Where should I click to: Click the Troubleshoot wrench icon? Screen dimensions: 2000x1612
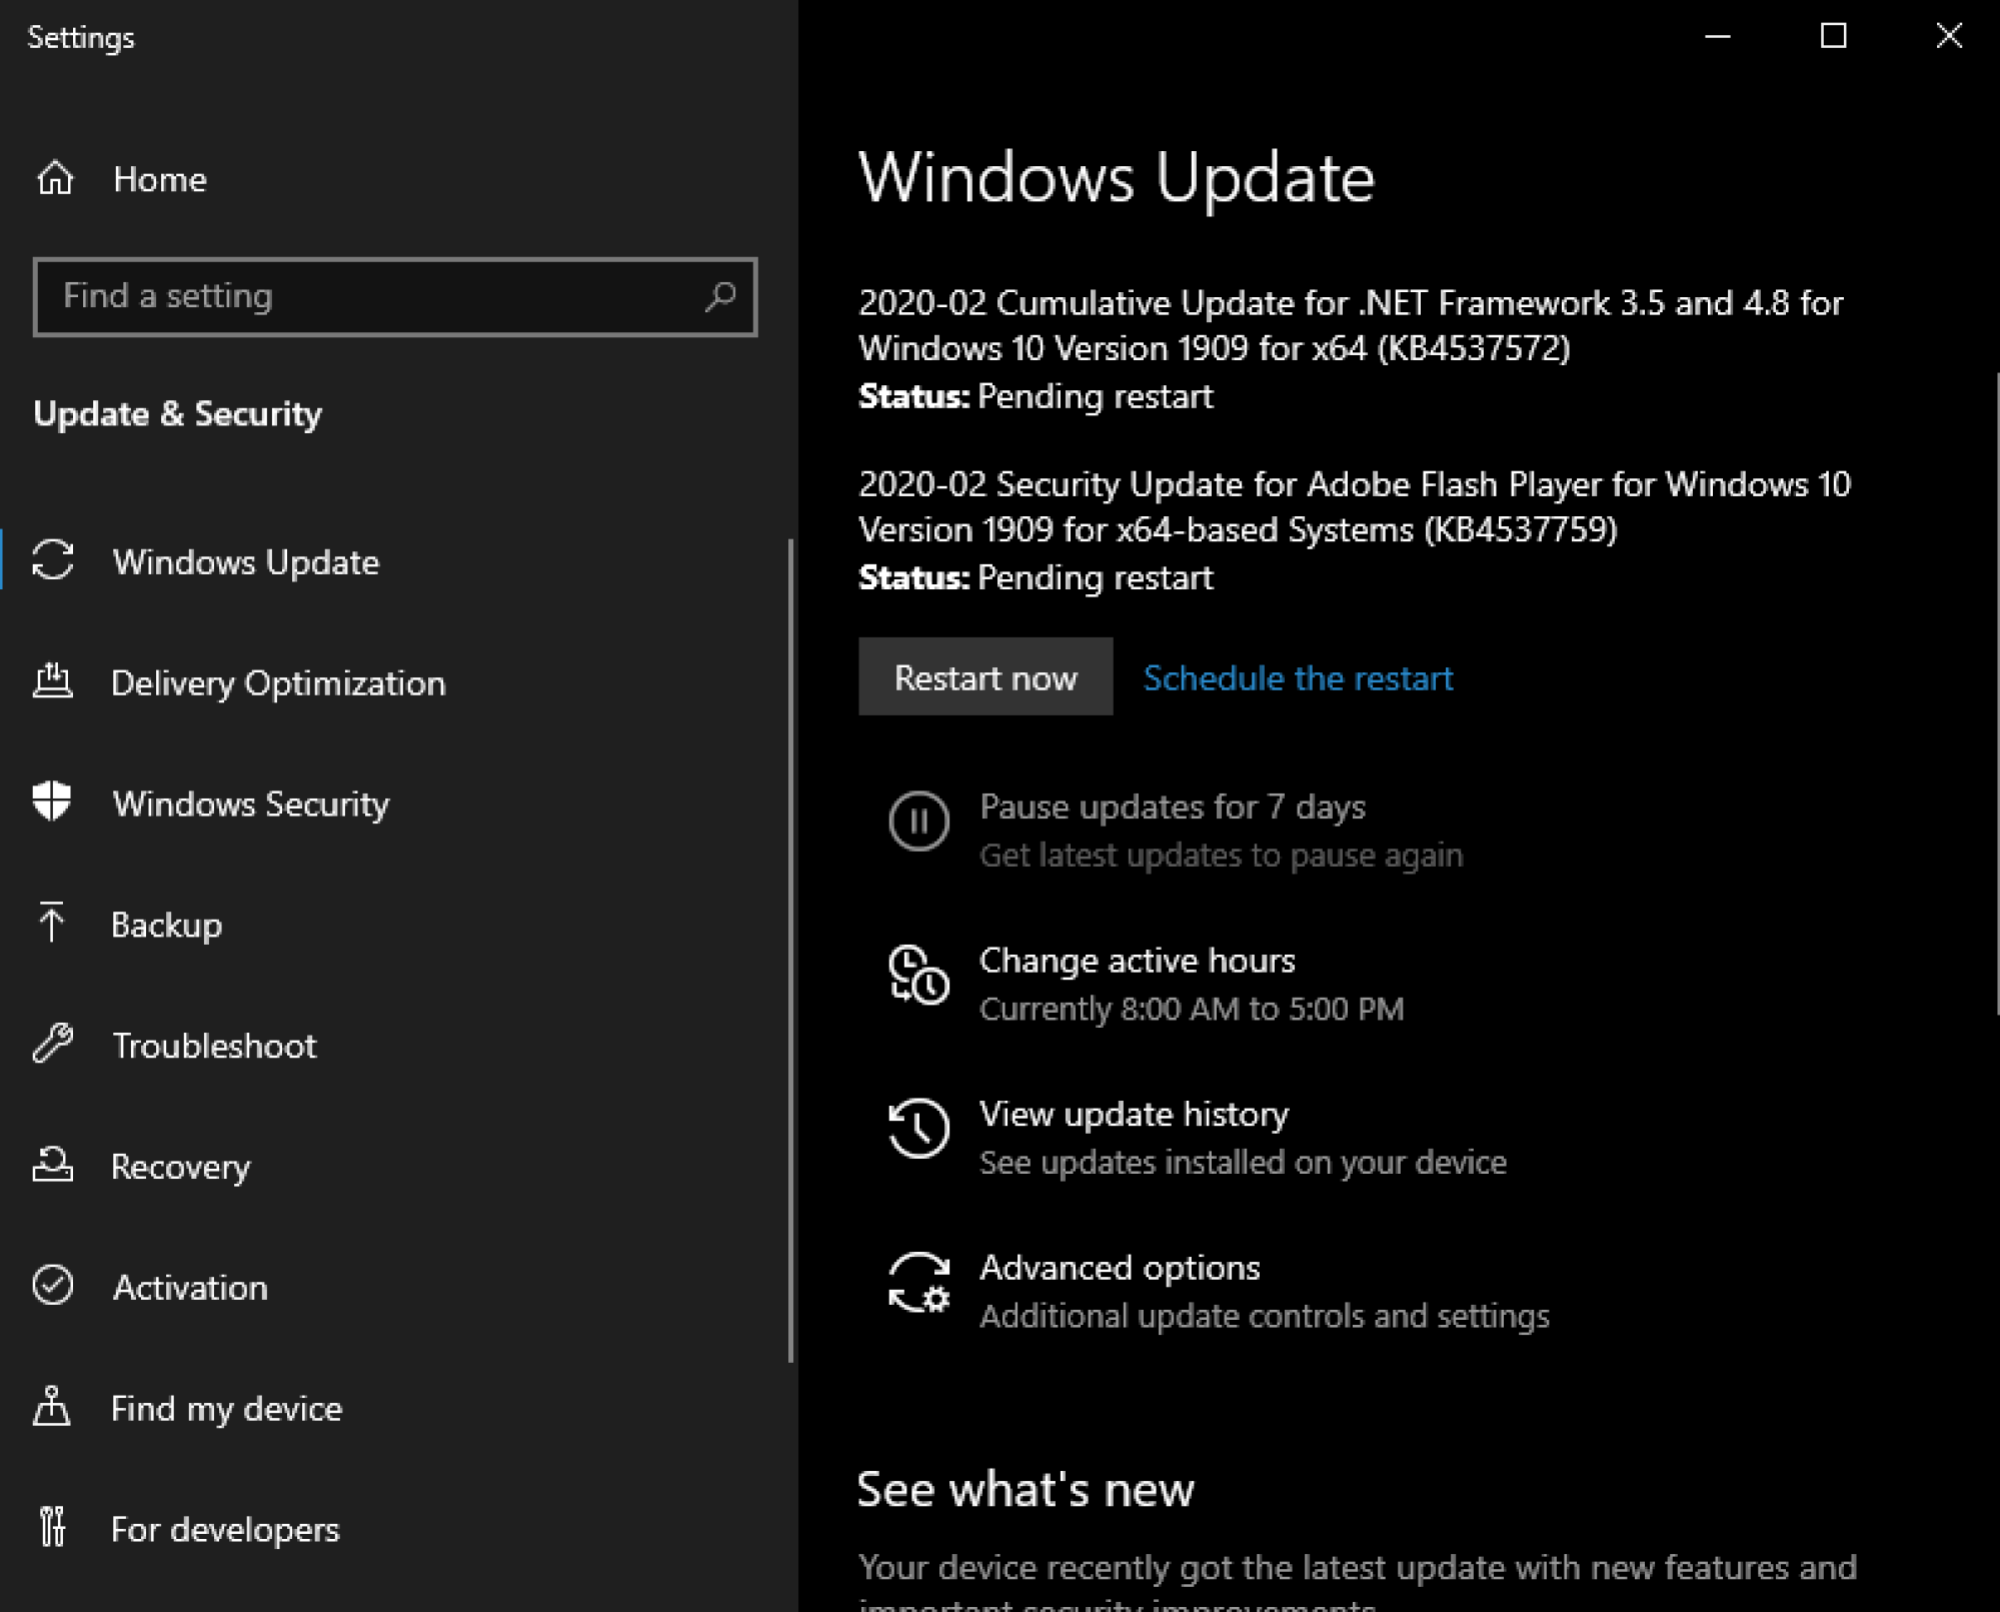[53, 1043]
